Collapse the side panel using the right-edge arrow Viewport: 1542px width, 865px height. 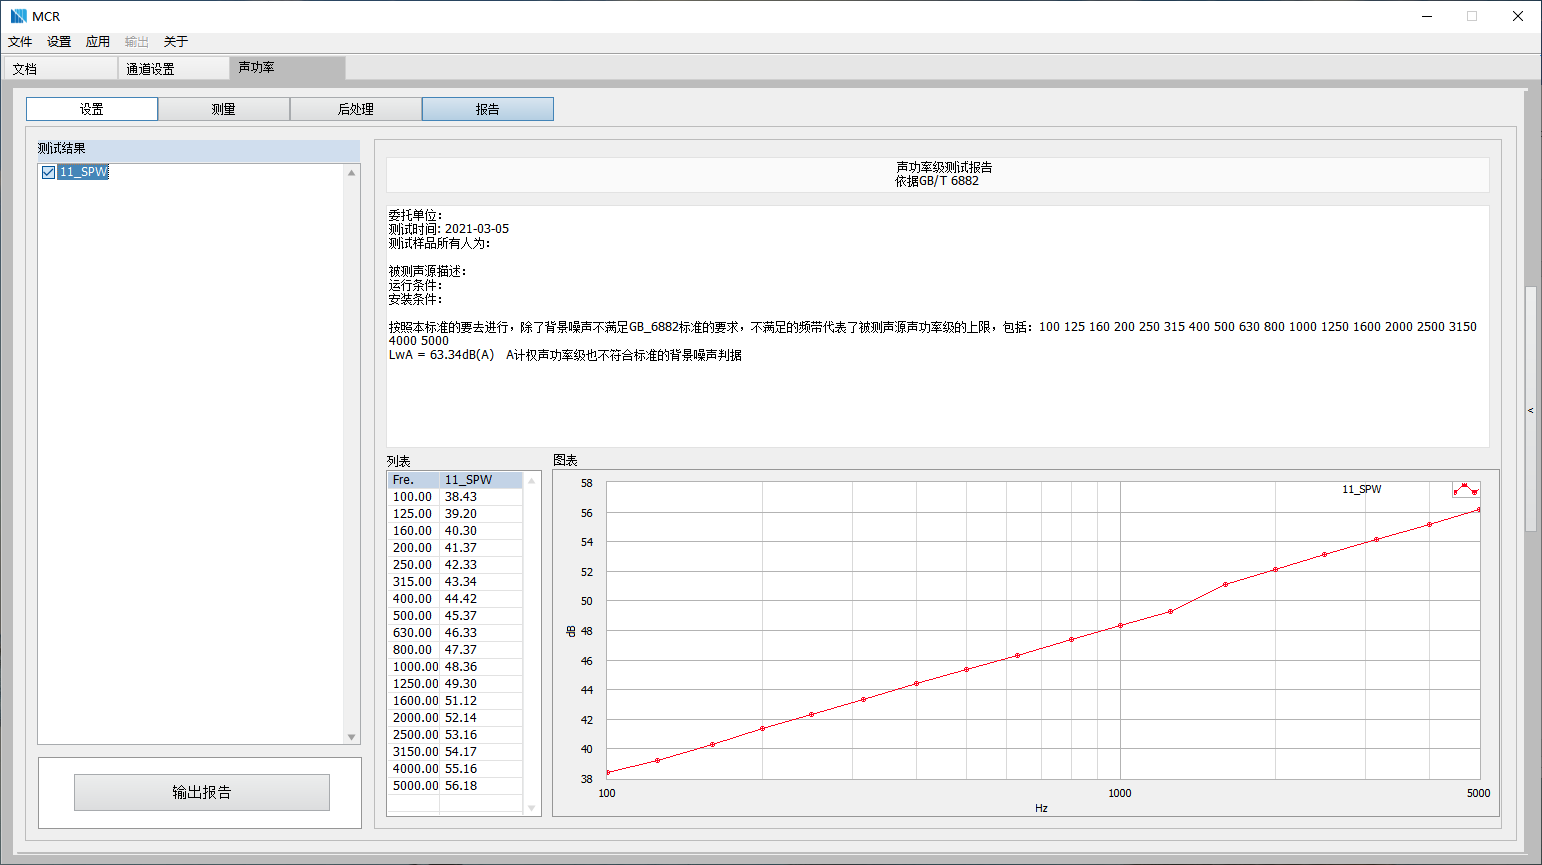pos(1530,411)
